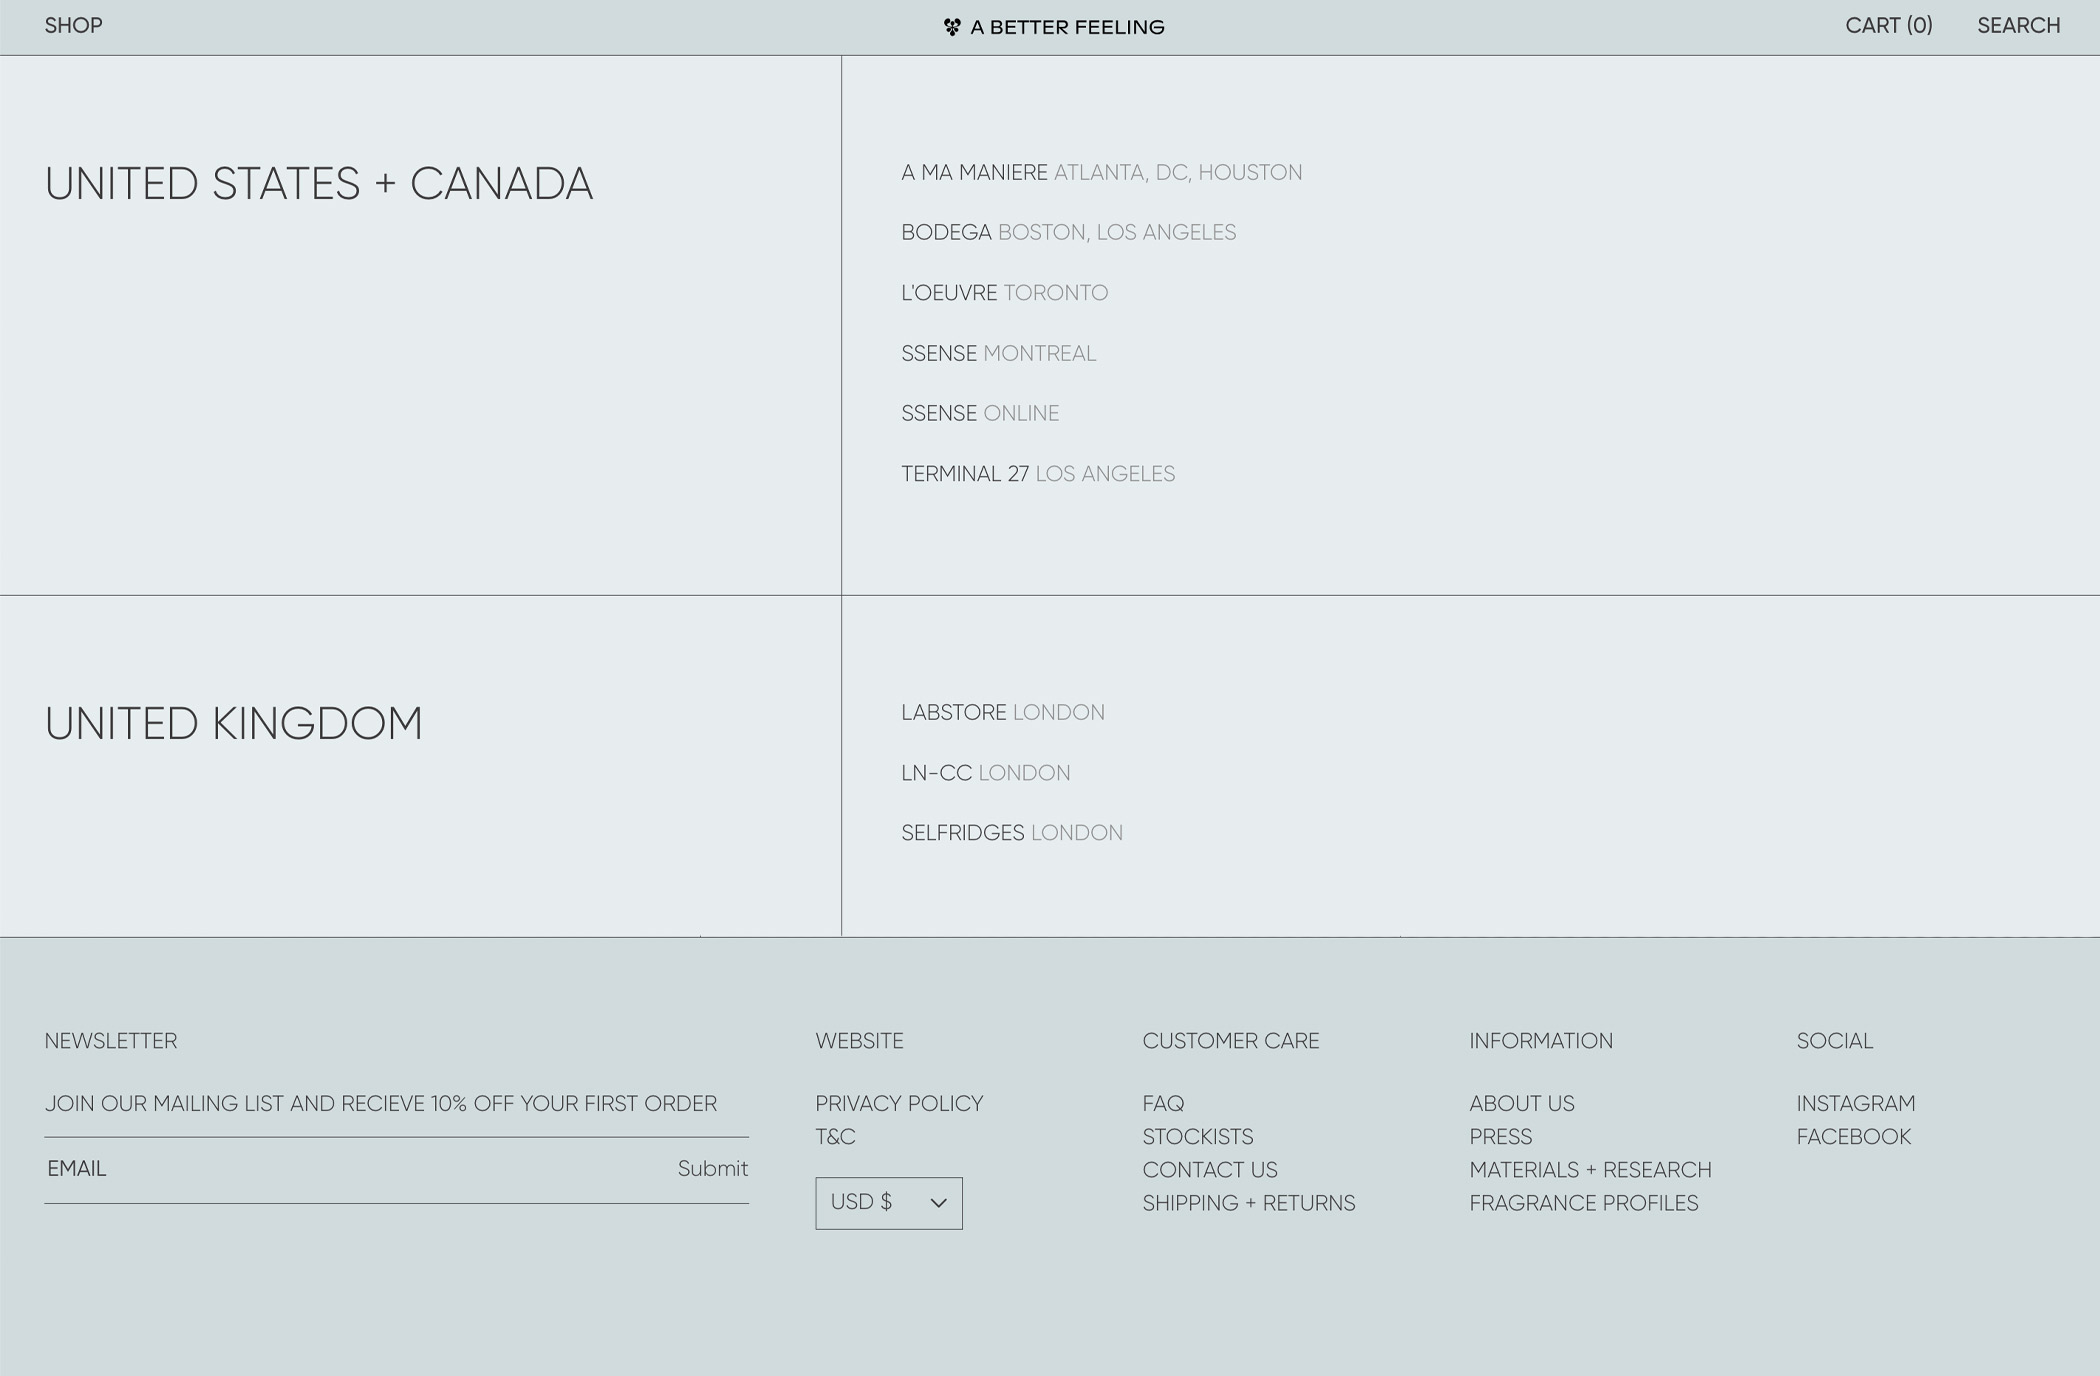Open SEARCH in the header

(2018, 26)
